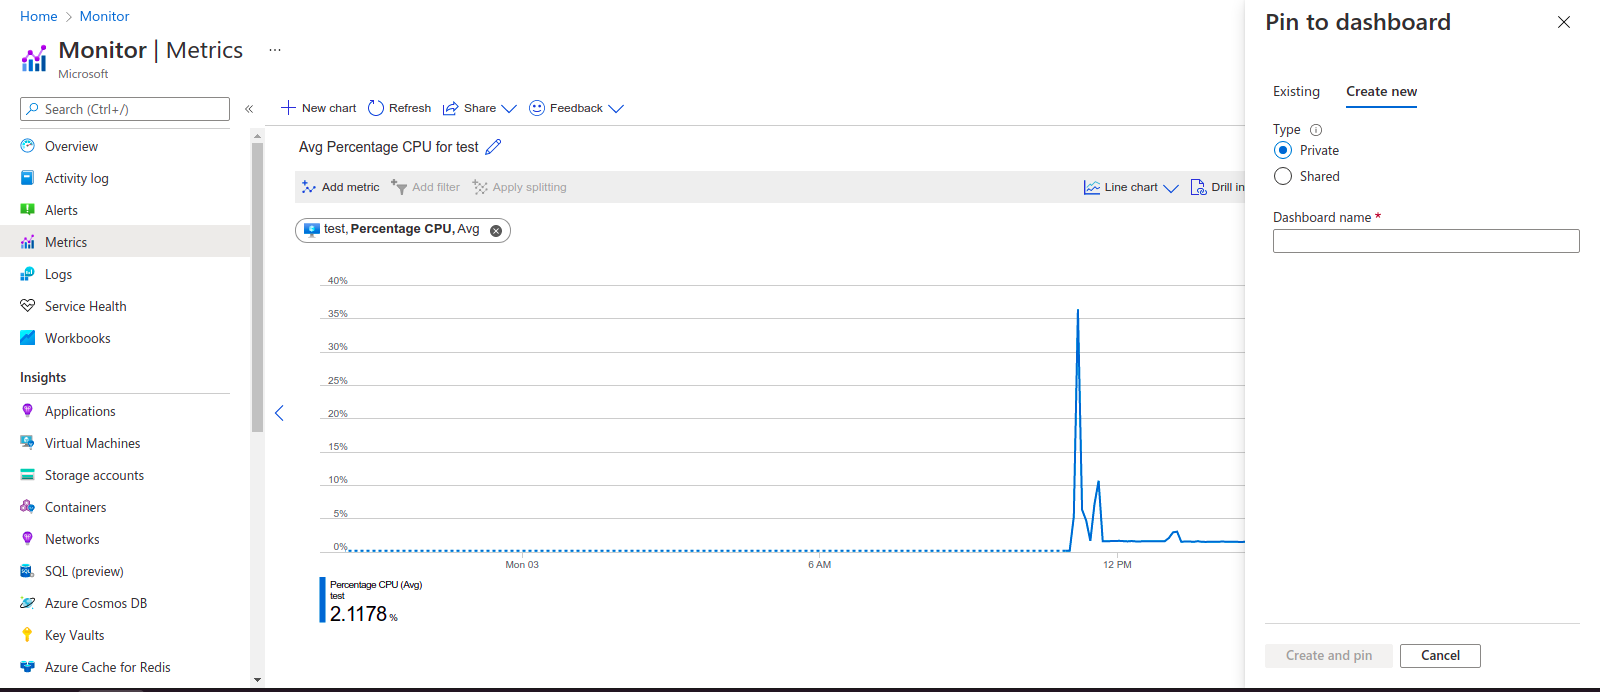Click the sidebar scroll down arrow

pyautogui.click(x=257, y=680)
